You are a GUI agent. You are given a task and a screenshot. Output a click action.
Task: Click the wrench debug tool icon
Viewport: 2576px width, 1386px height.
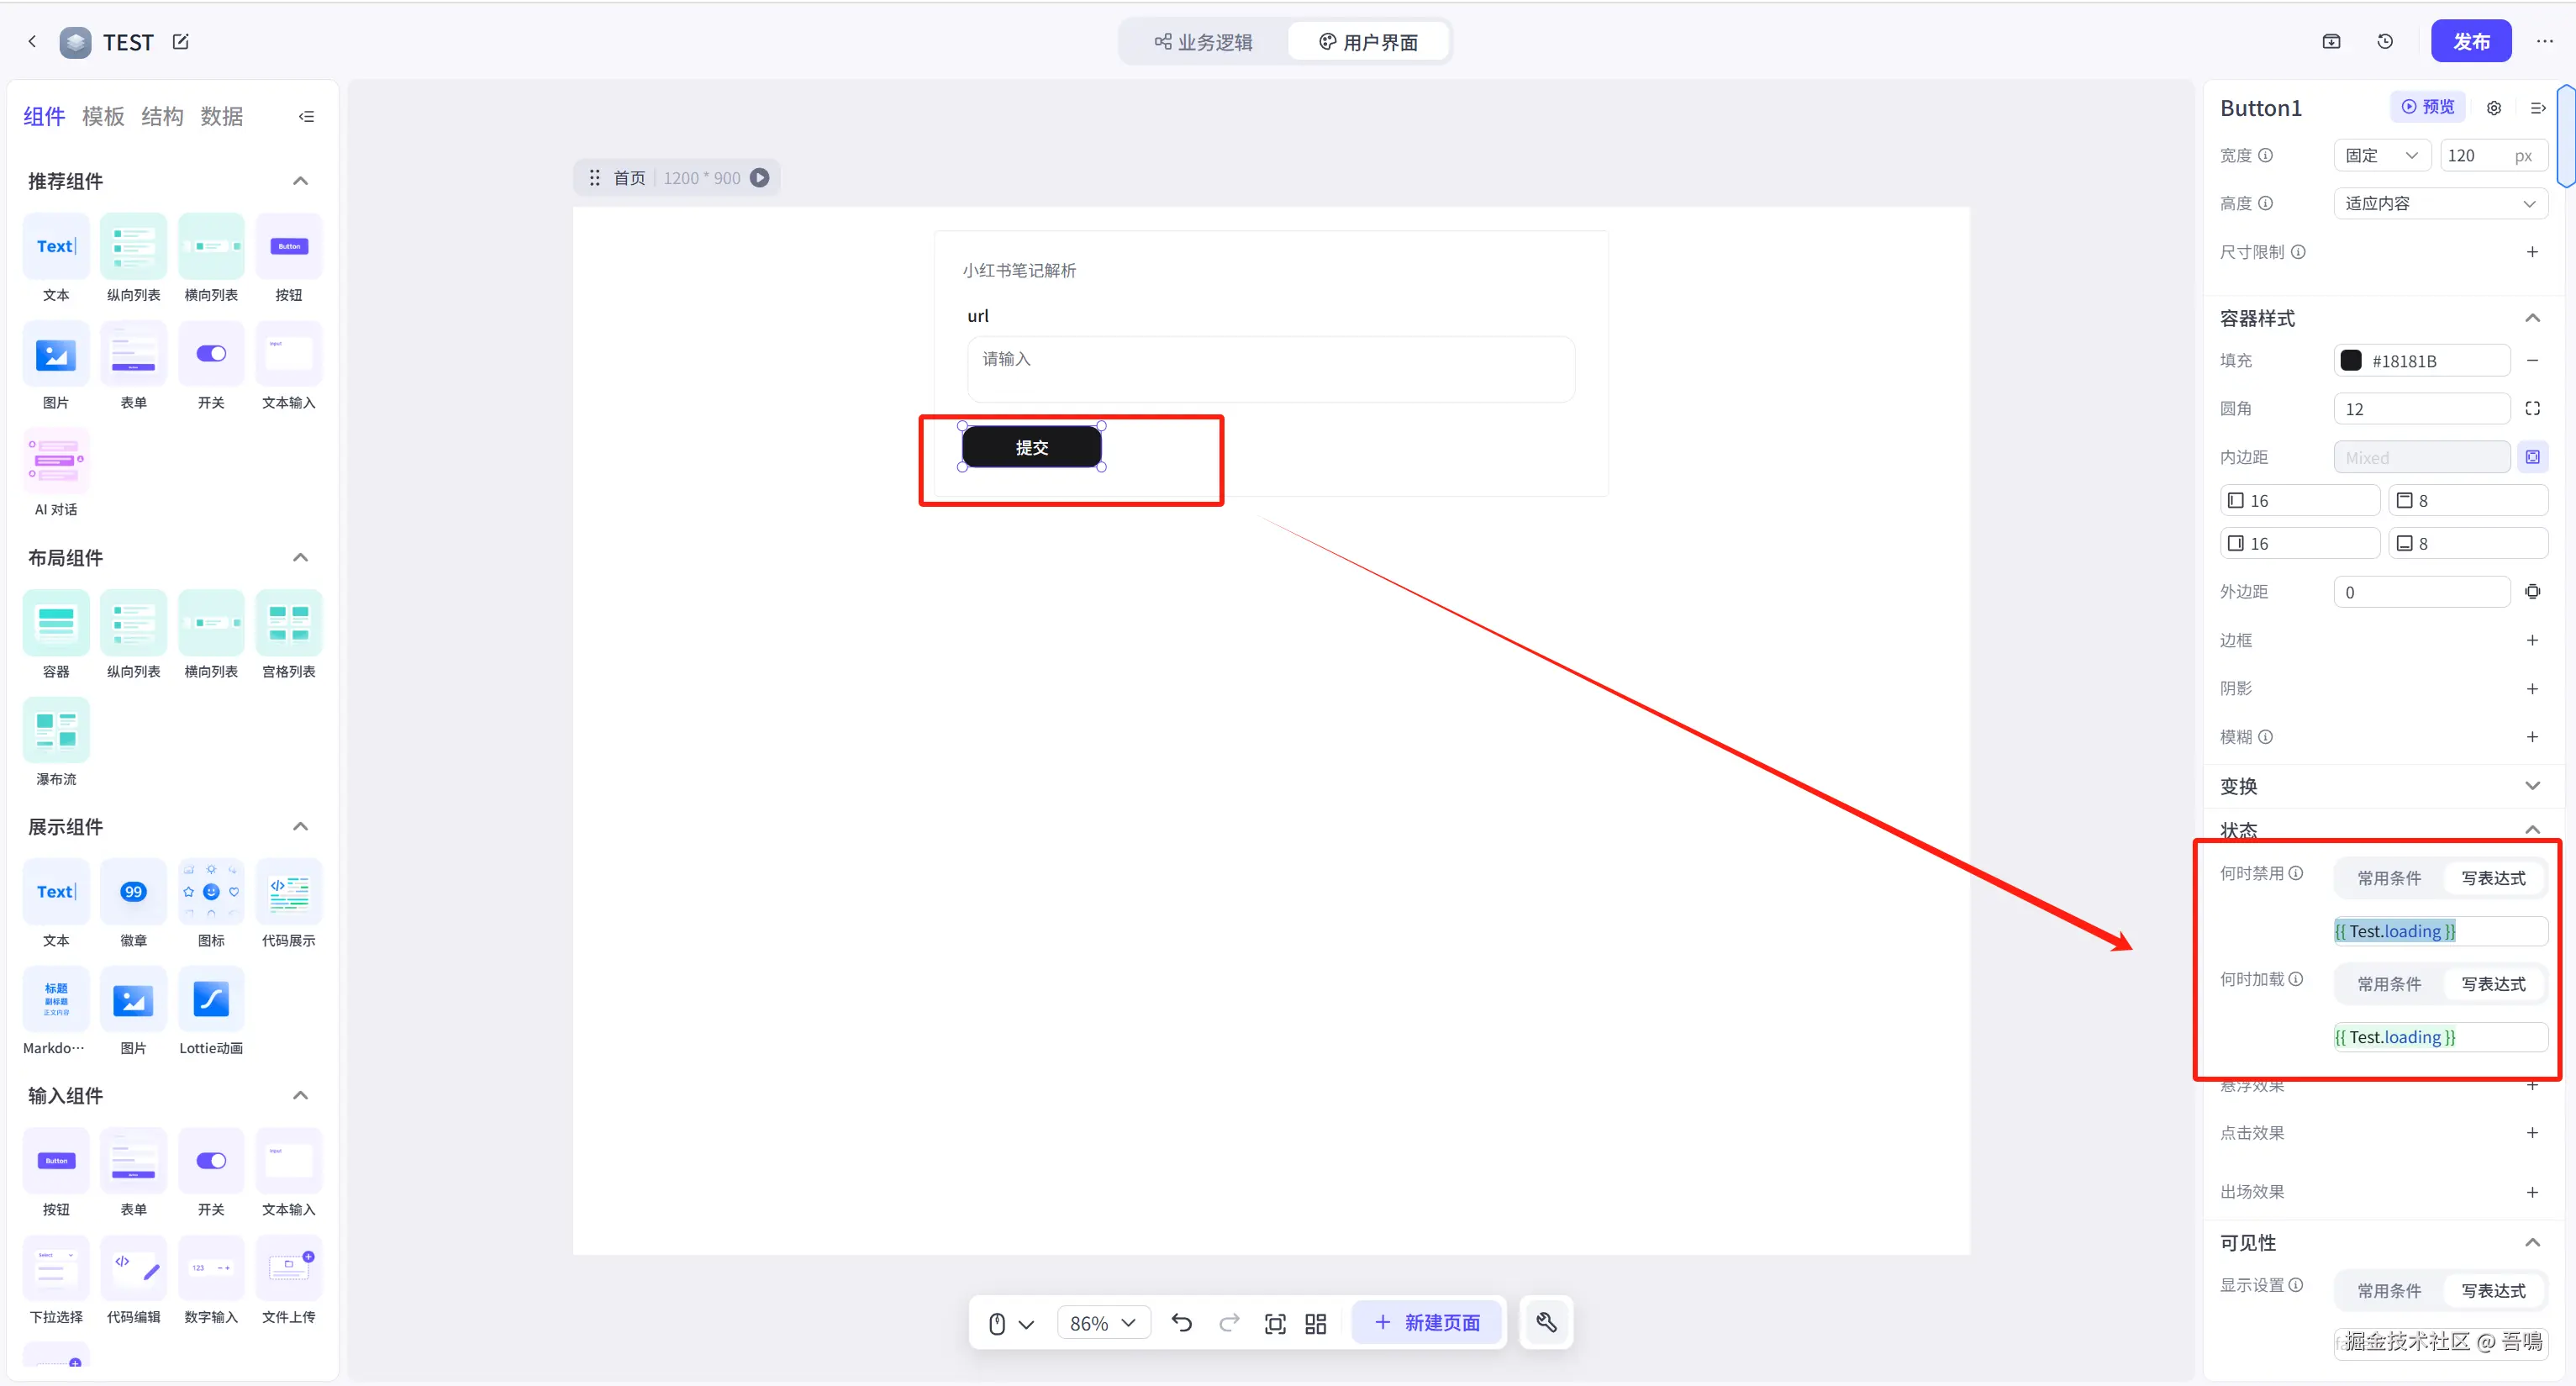[x=1546, y=1323]
